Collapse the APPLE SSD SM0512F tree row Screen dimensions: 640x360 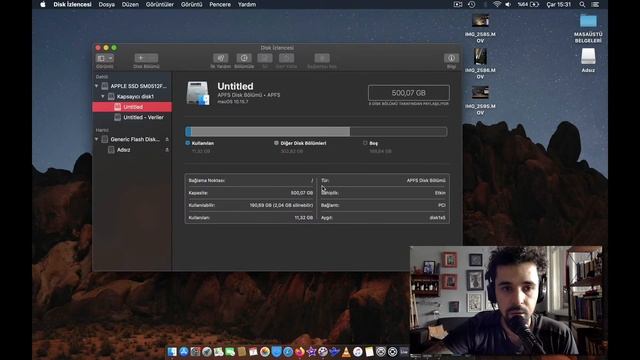(97, 86)
